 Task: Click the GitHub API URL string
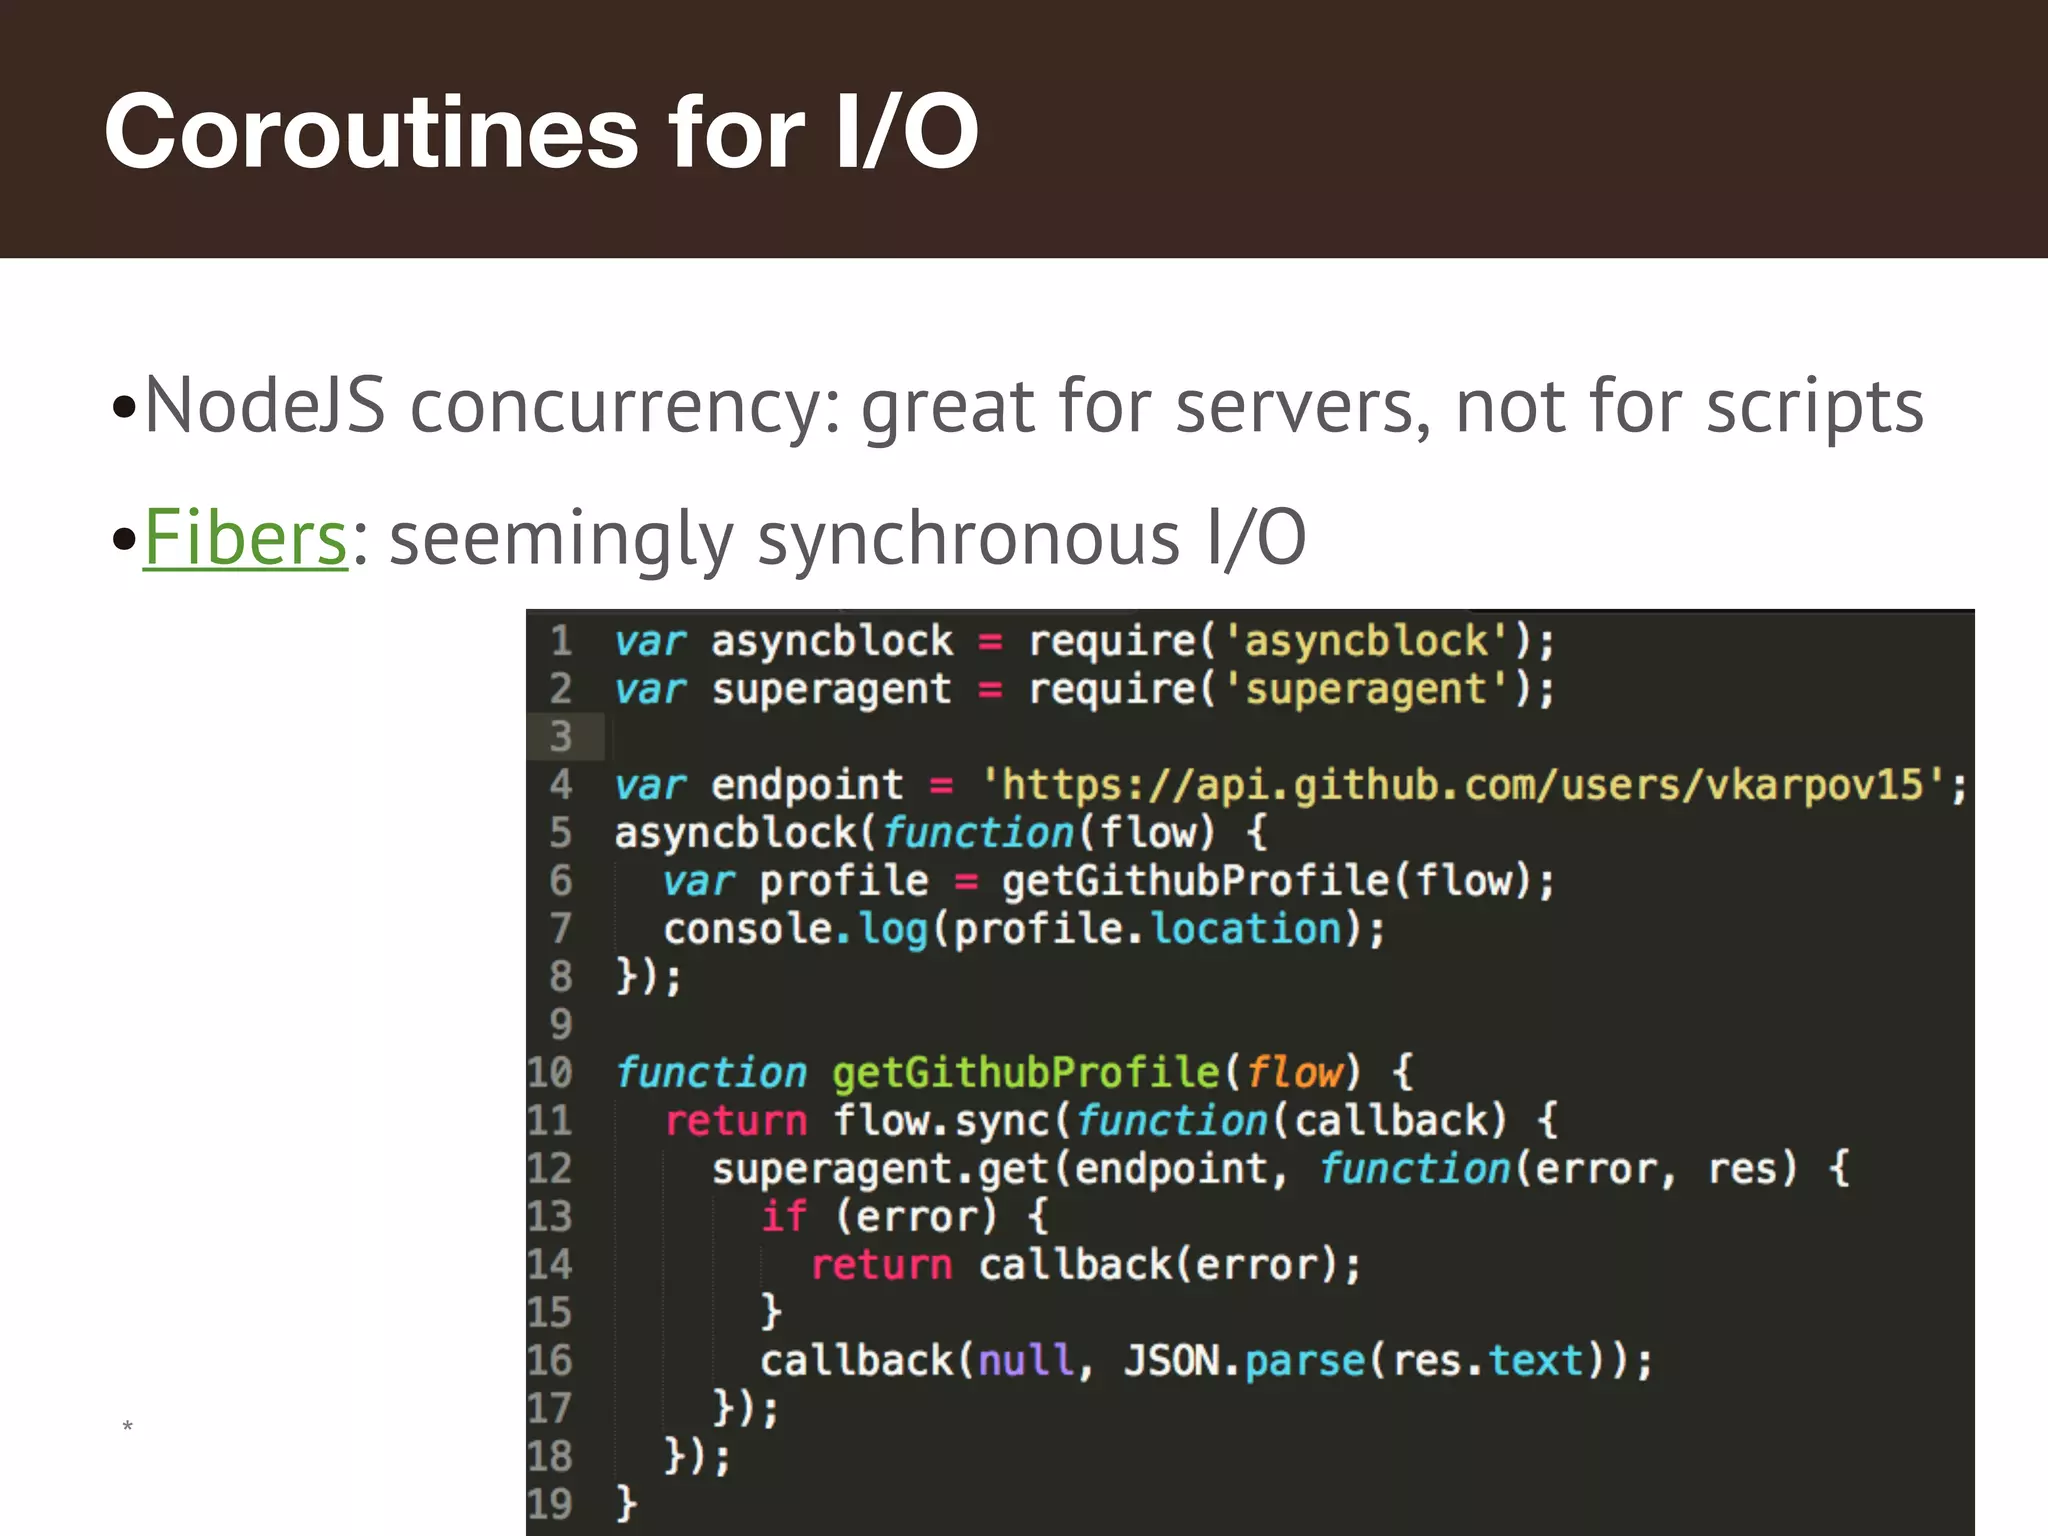(1464, 785)
